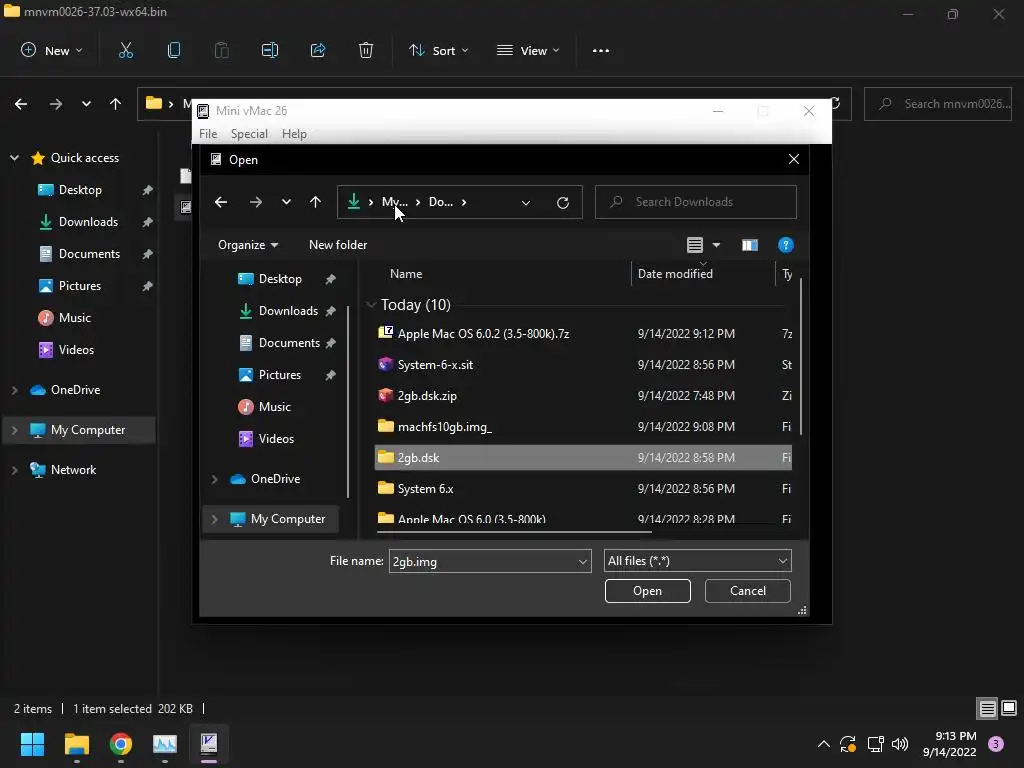Collapse Quick access in File Explorer
This screenshot has height=768, width=1024.
point(14,158)
